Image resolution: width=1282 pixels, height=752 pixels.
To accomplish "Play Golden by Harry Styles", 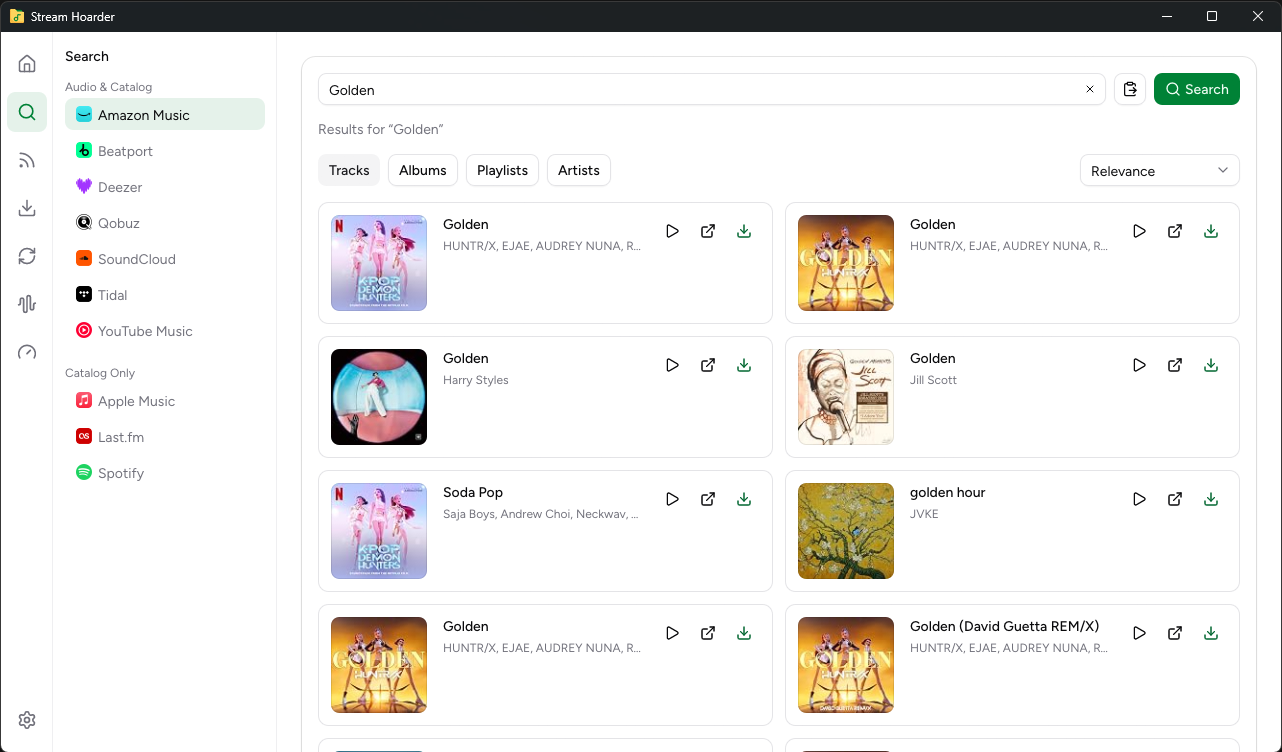I will tap(672, 365).
